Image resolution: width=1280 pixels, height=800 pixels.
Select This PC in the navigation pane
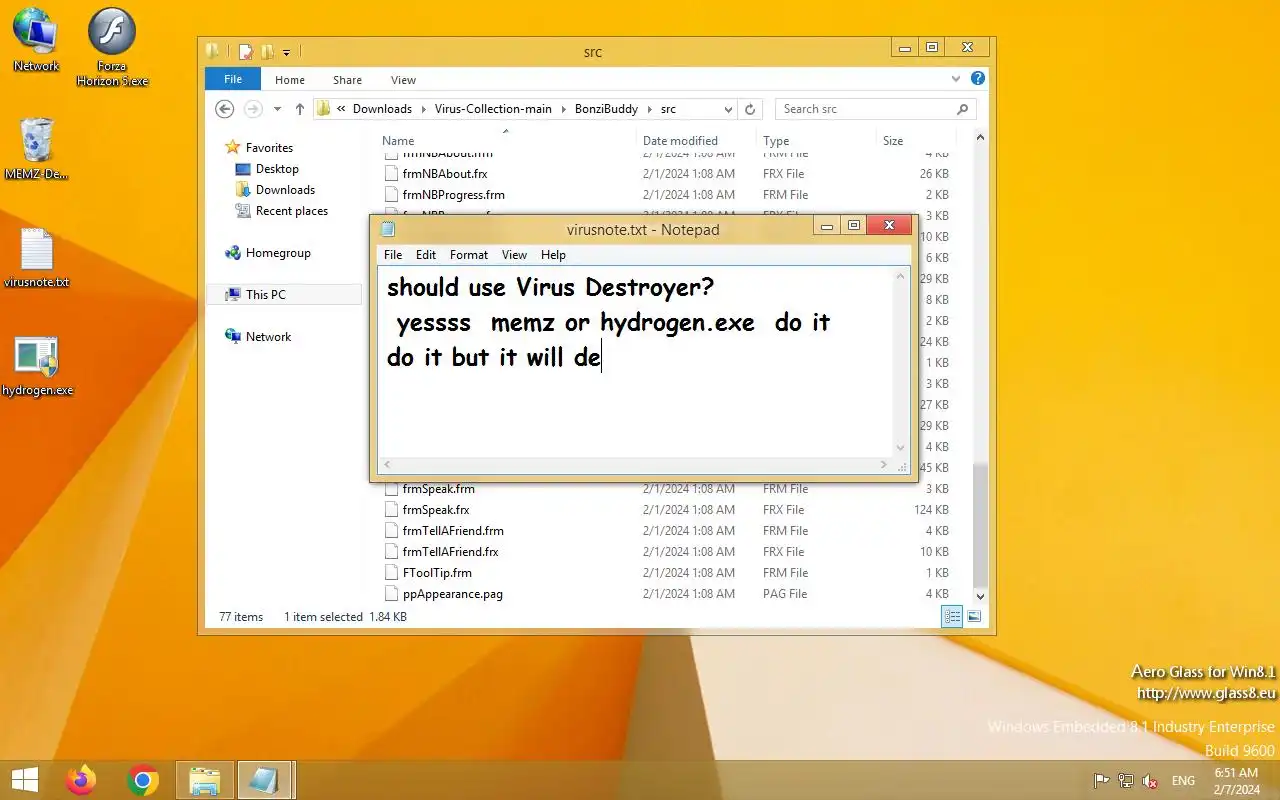pos(284,295)
